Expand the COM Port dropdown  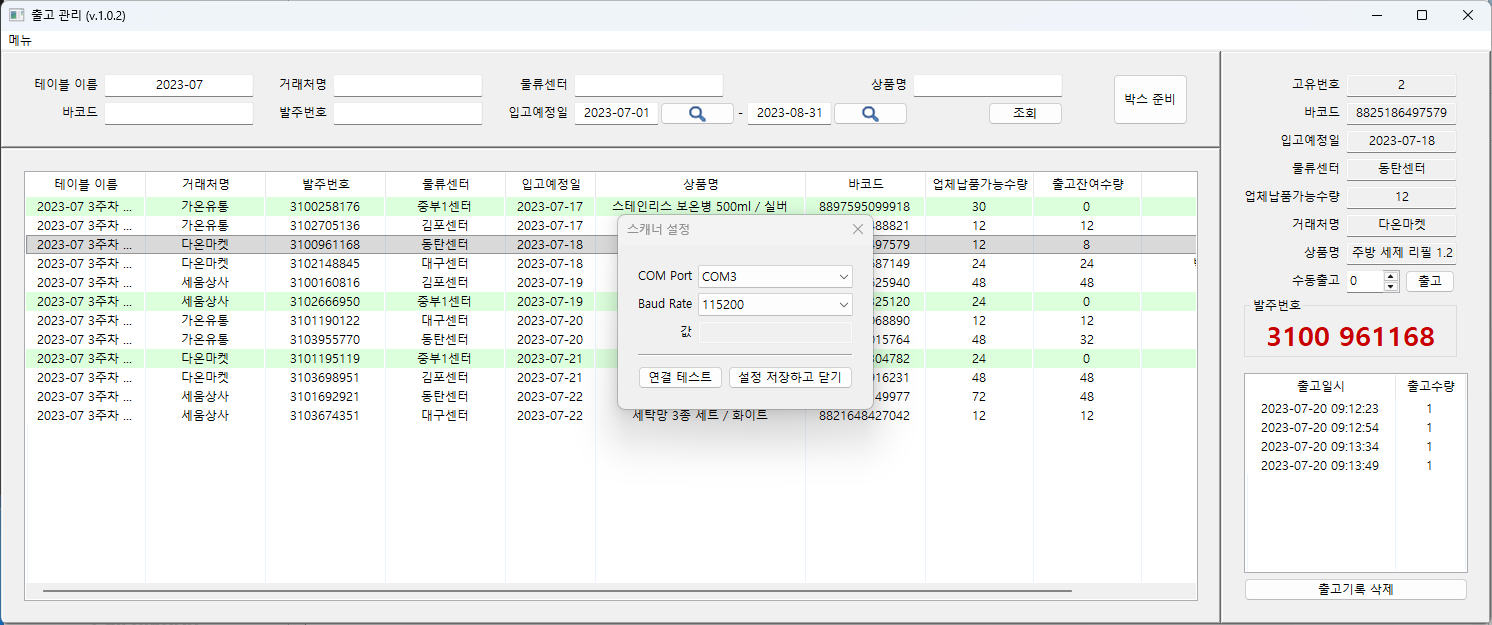(x=844, y=276)
